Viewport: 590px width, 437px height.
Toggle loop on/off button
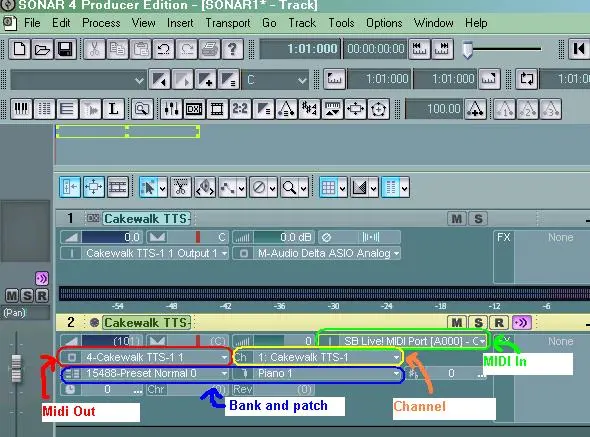click(x=526, y=79)
